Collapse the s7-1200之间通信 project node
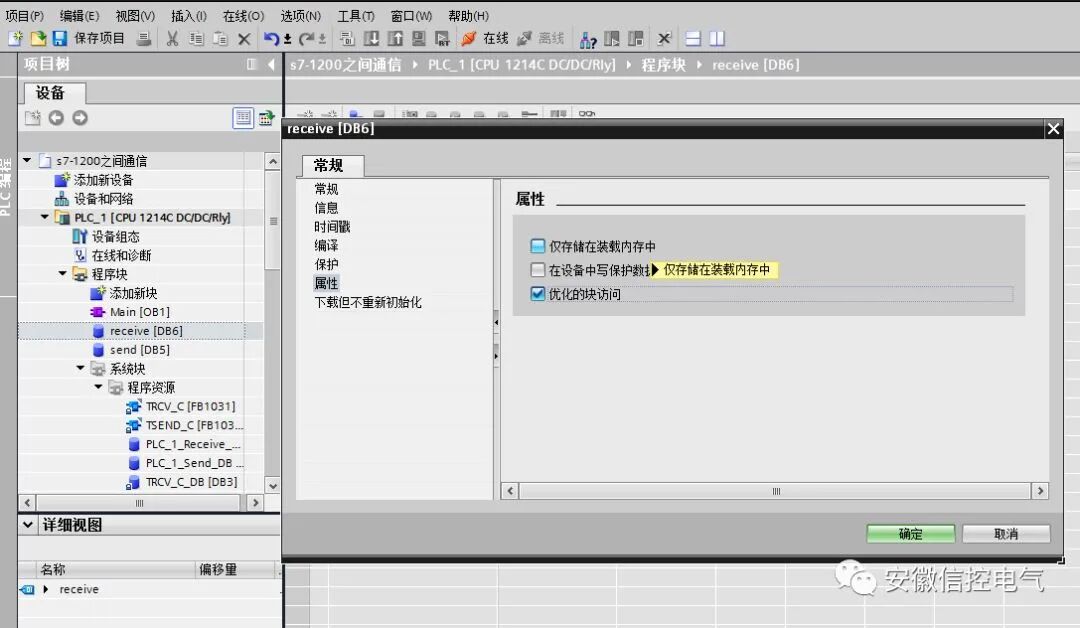Viewport: 1080px width, 628px height. (x=27, y=160)
